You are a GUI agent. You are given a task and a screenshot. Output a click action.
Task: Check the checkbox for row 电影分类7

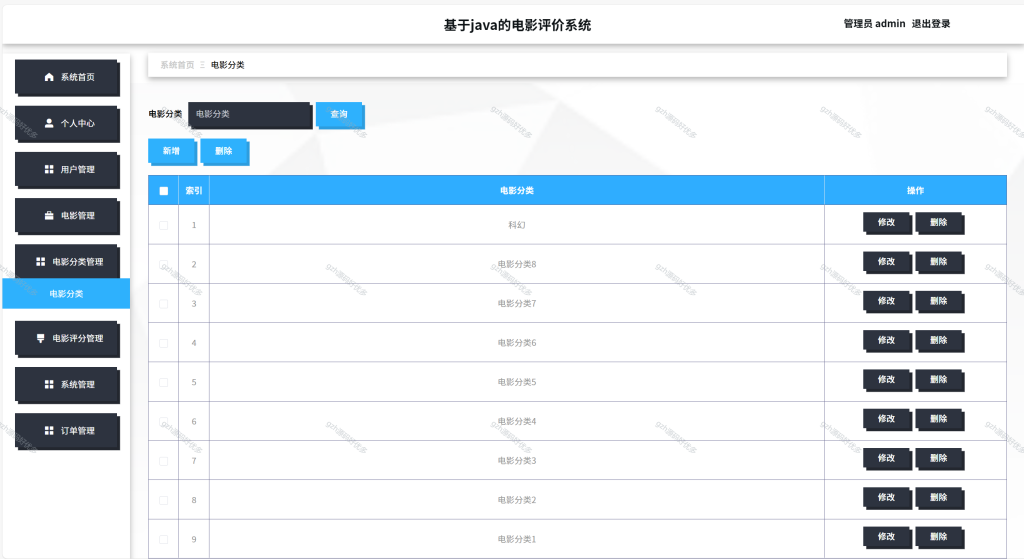(163, 304)
